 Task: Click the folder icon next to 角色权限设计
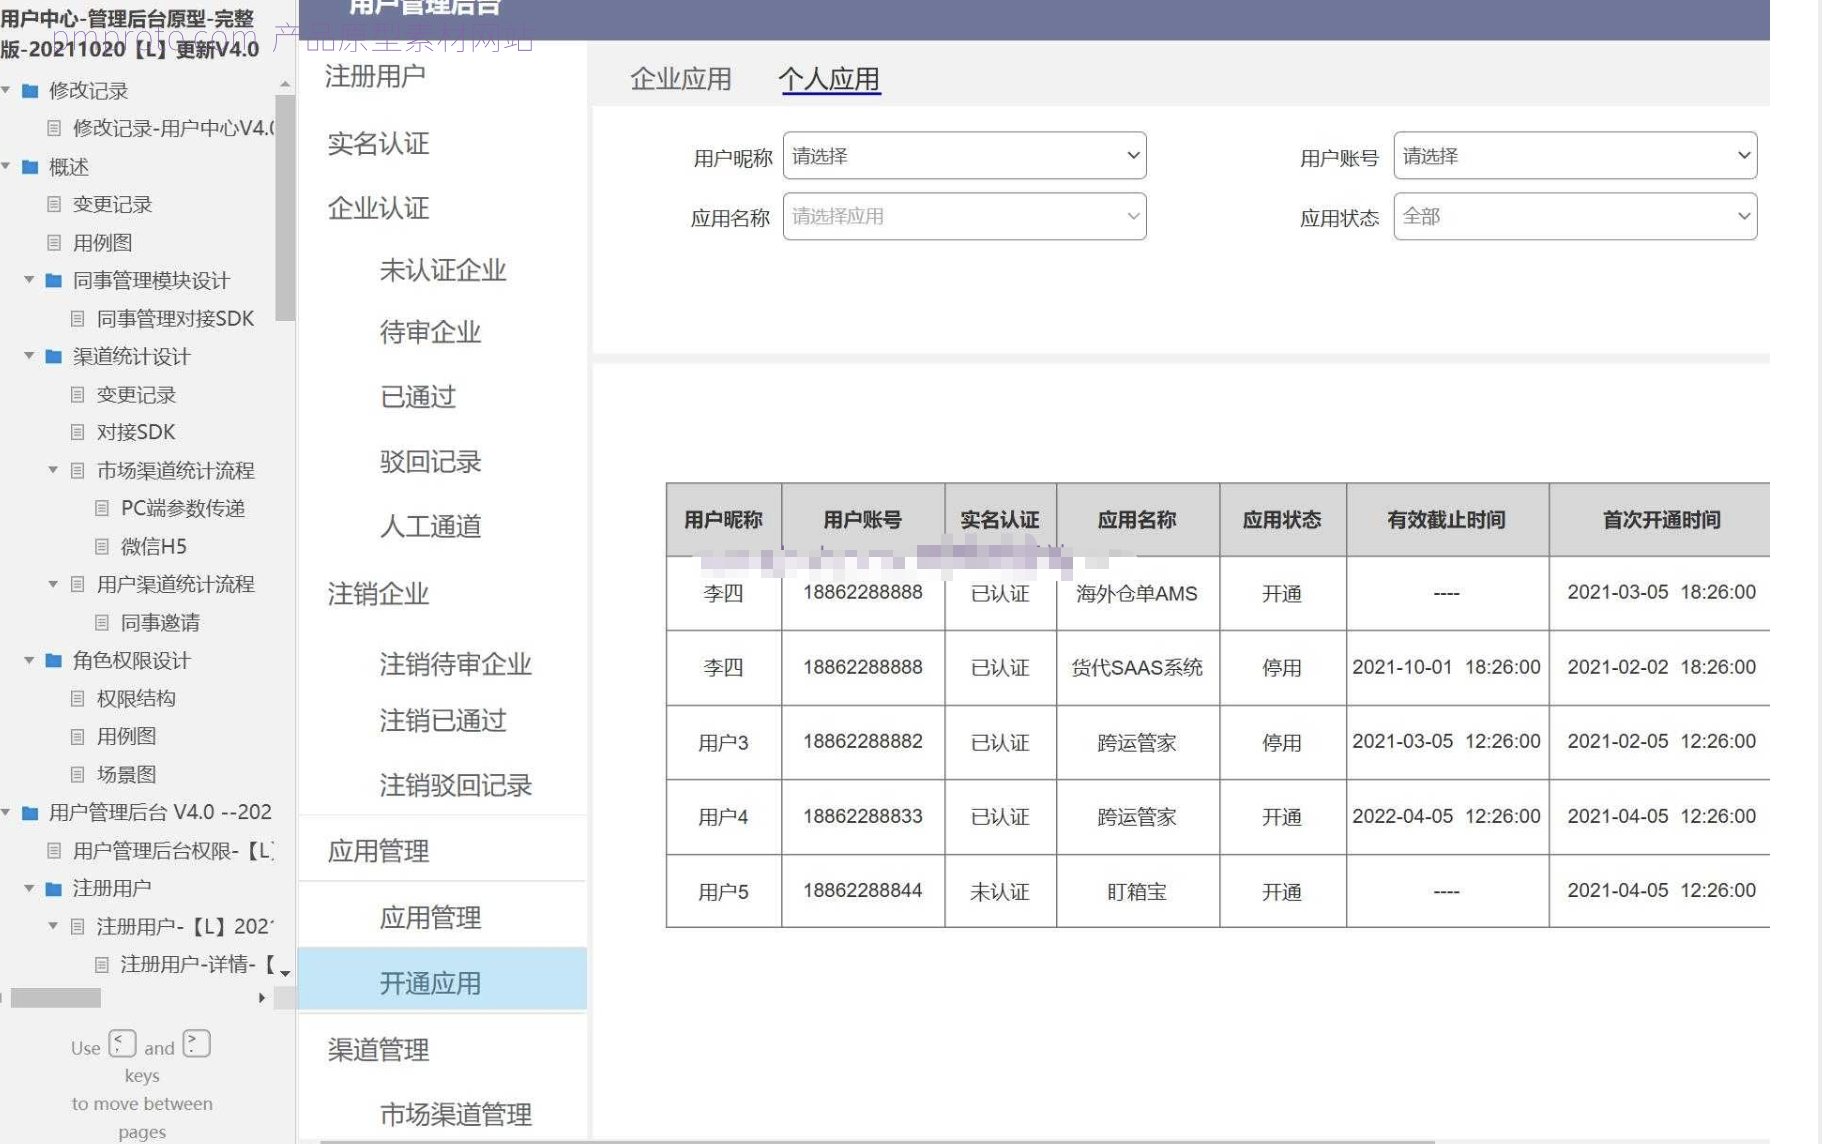[54, 661]
